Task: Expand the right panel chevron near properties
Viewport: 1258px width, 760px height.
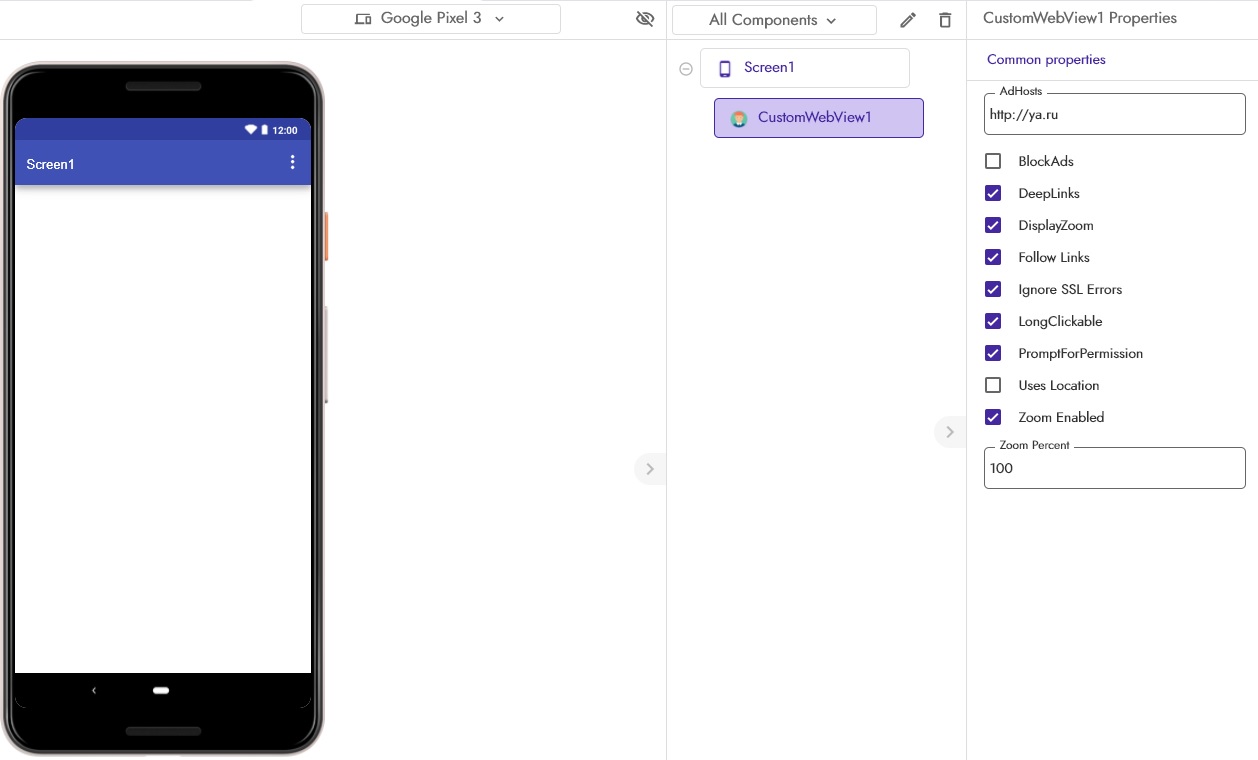Action: coord(949,431)
